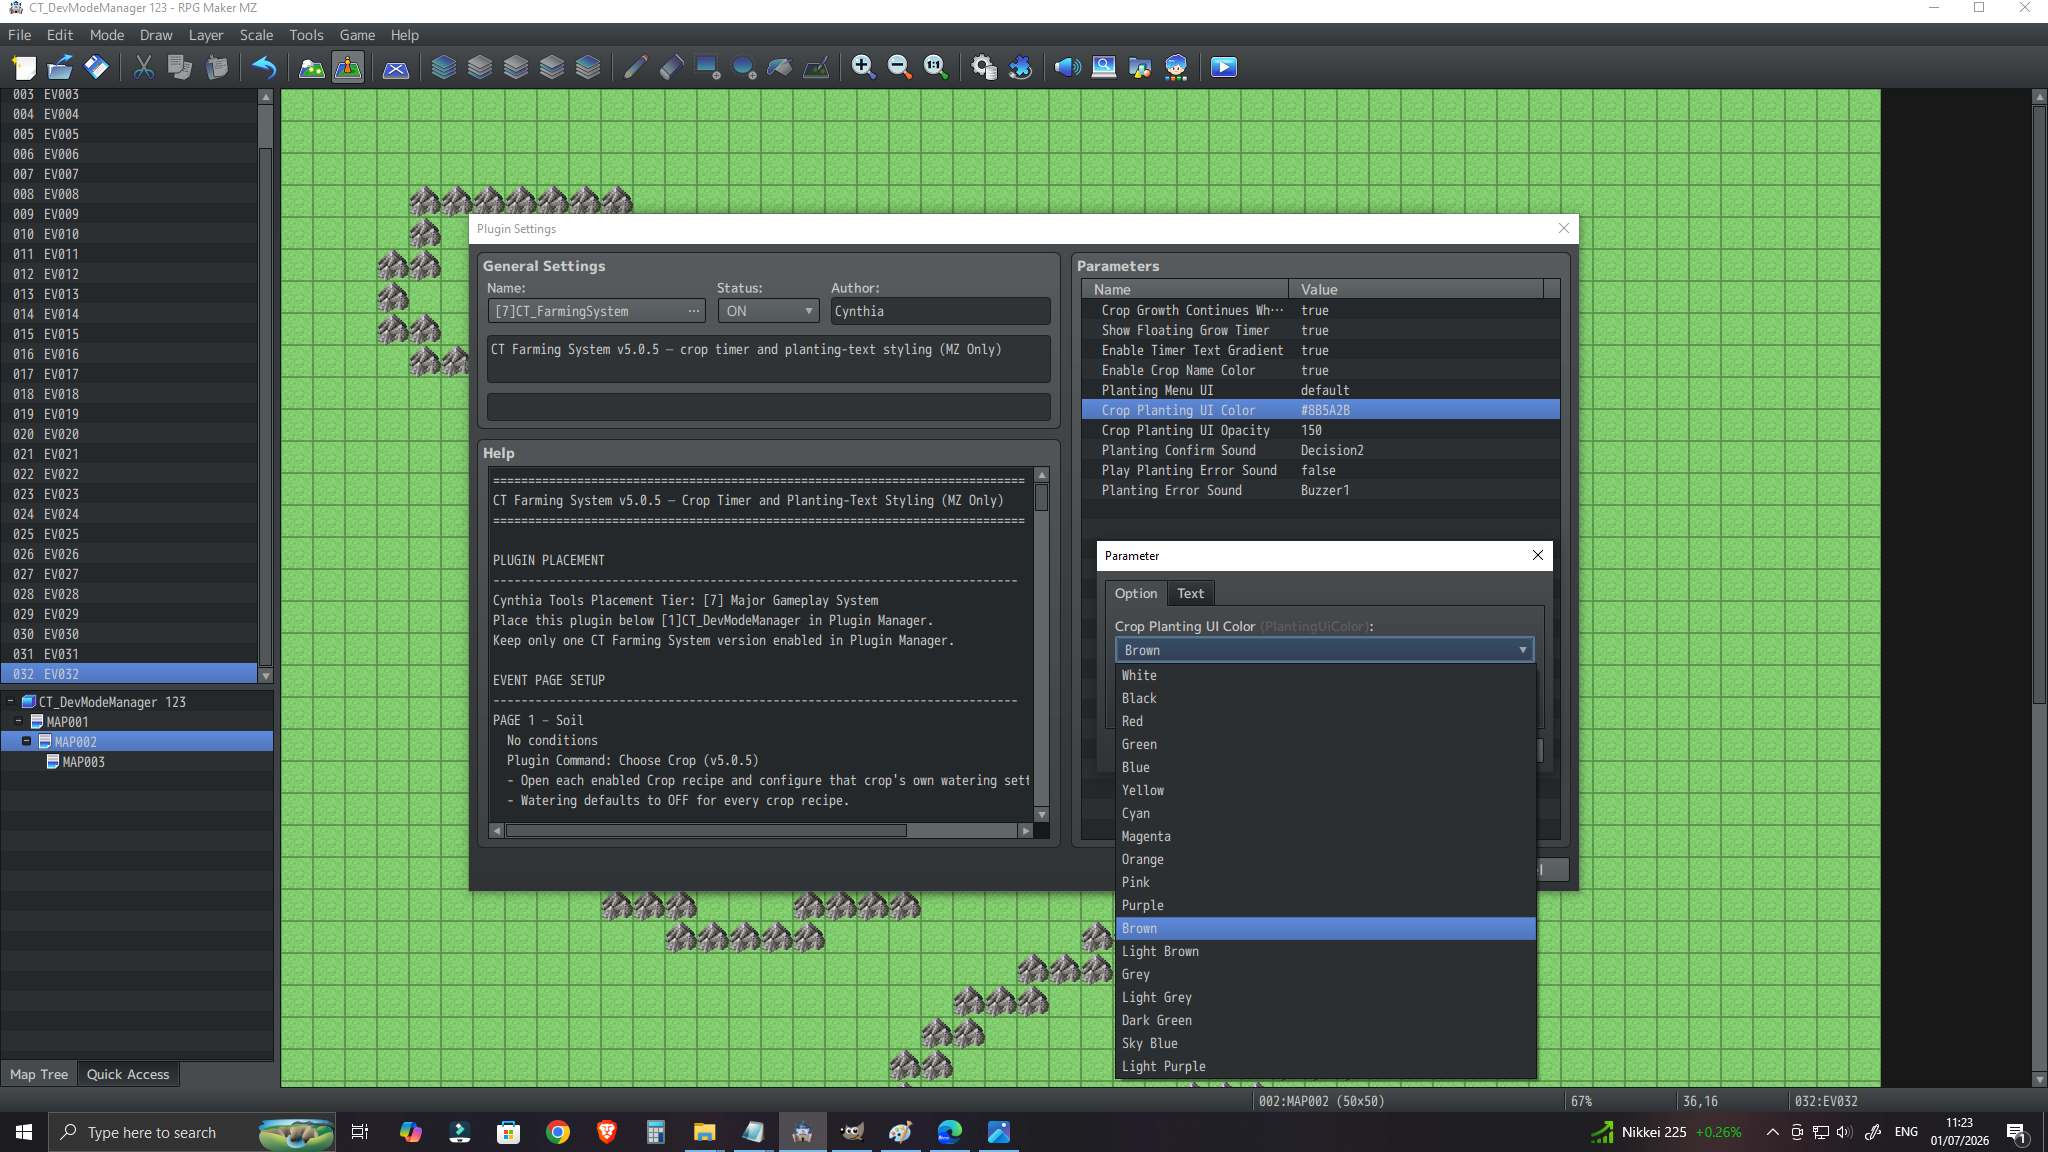Click the Author field containing Cynthia
This screenshot has width=2048, height=1152.
(940, 311)
